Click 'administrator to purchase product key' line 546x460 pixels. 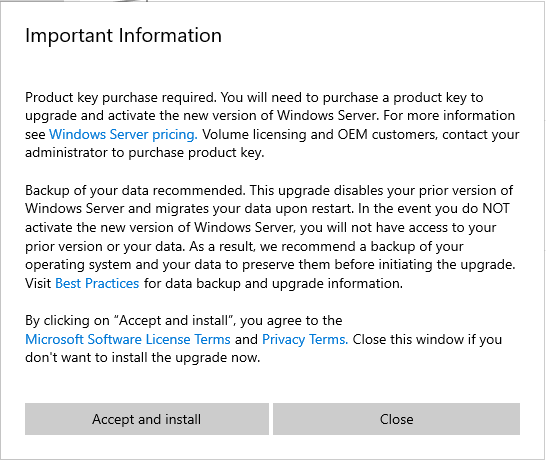tap(145, 153)
